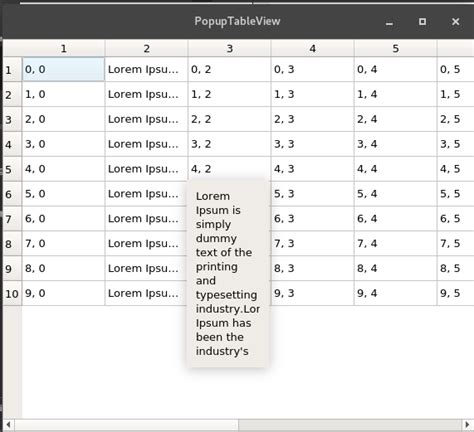Select row header 10
This screenshot has height=432, width=474.
click(12, 293)
